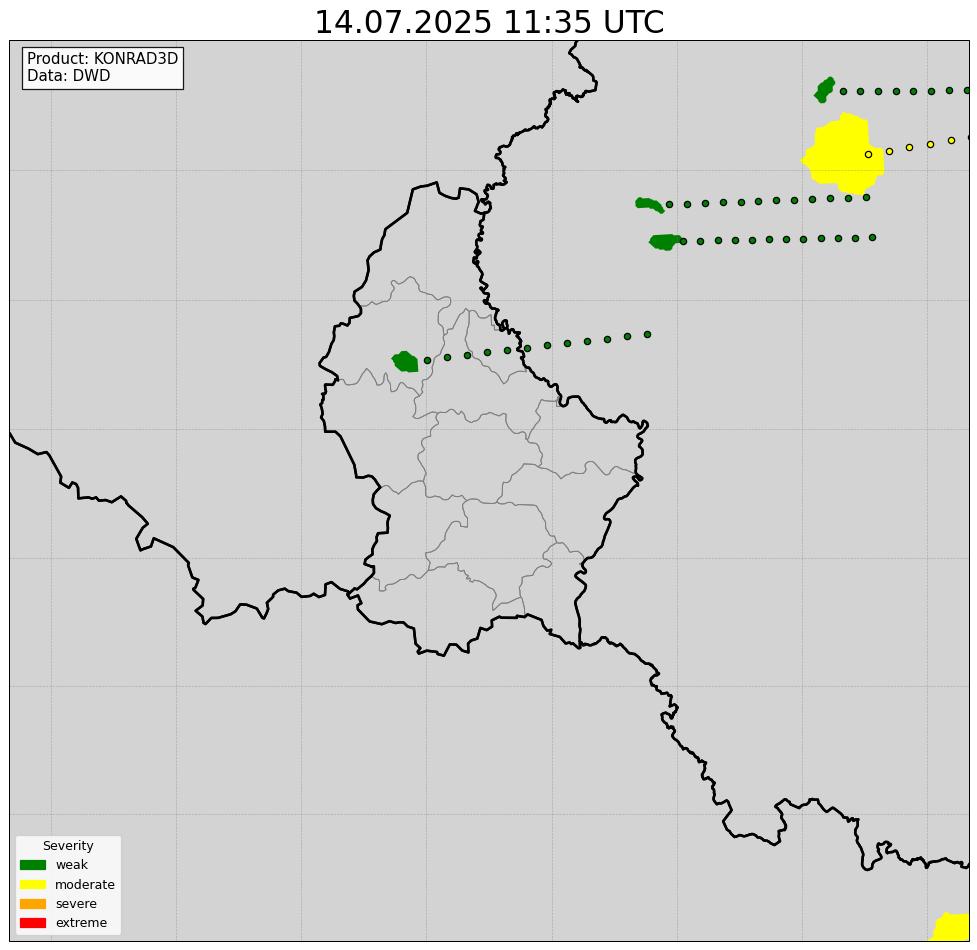Click the red extreme severity swatch

[x=32, y=923]
